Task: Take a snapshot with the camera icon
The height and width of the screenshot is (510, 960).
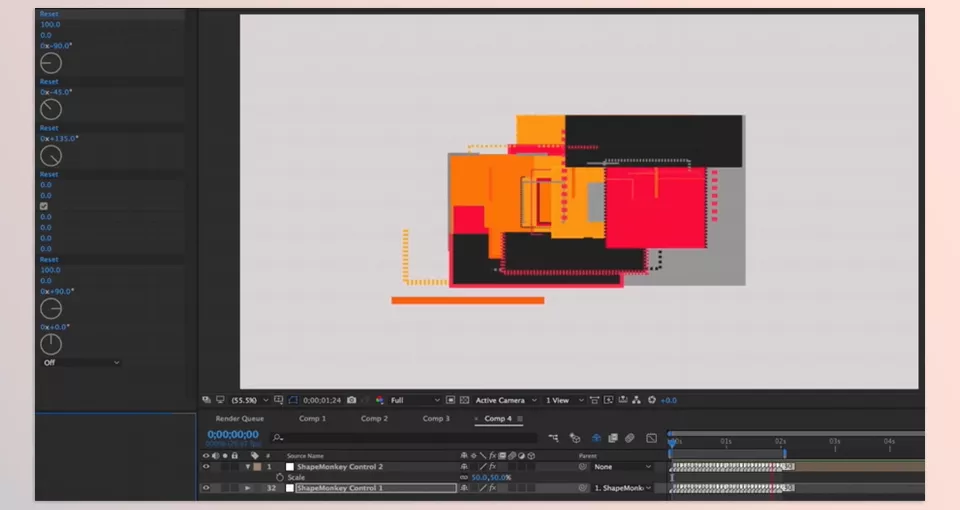Action: pyautogui.click(x=351, y=400)
